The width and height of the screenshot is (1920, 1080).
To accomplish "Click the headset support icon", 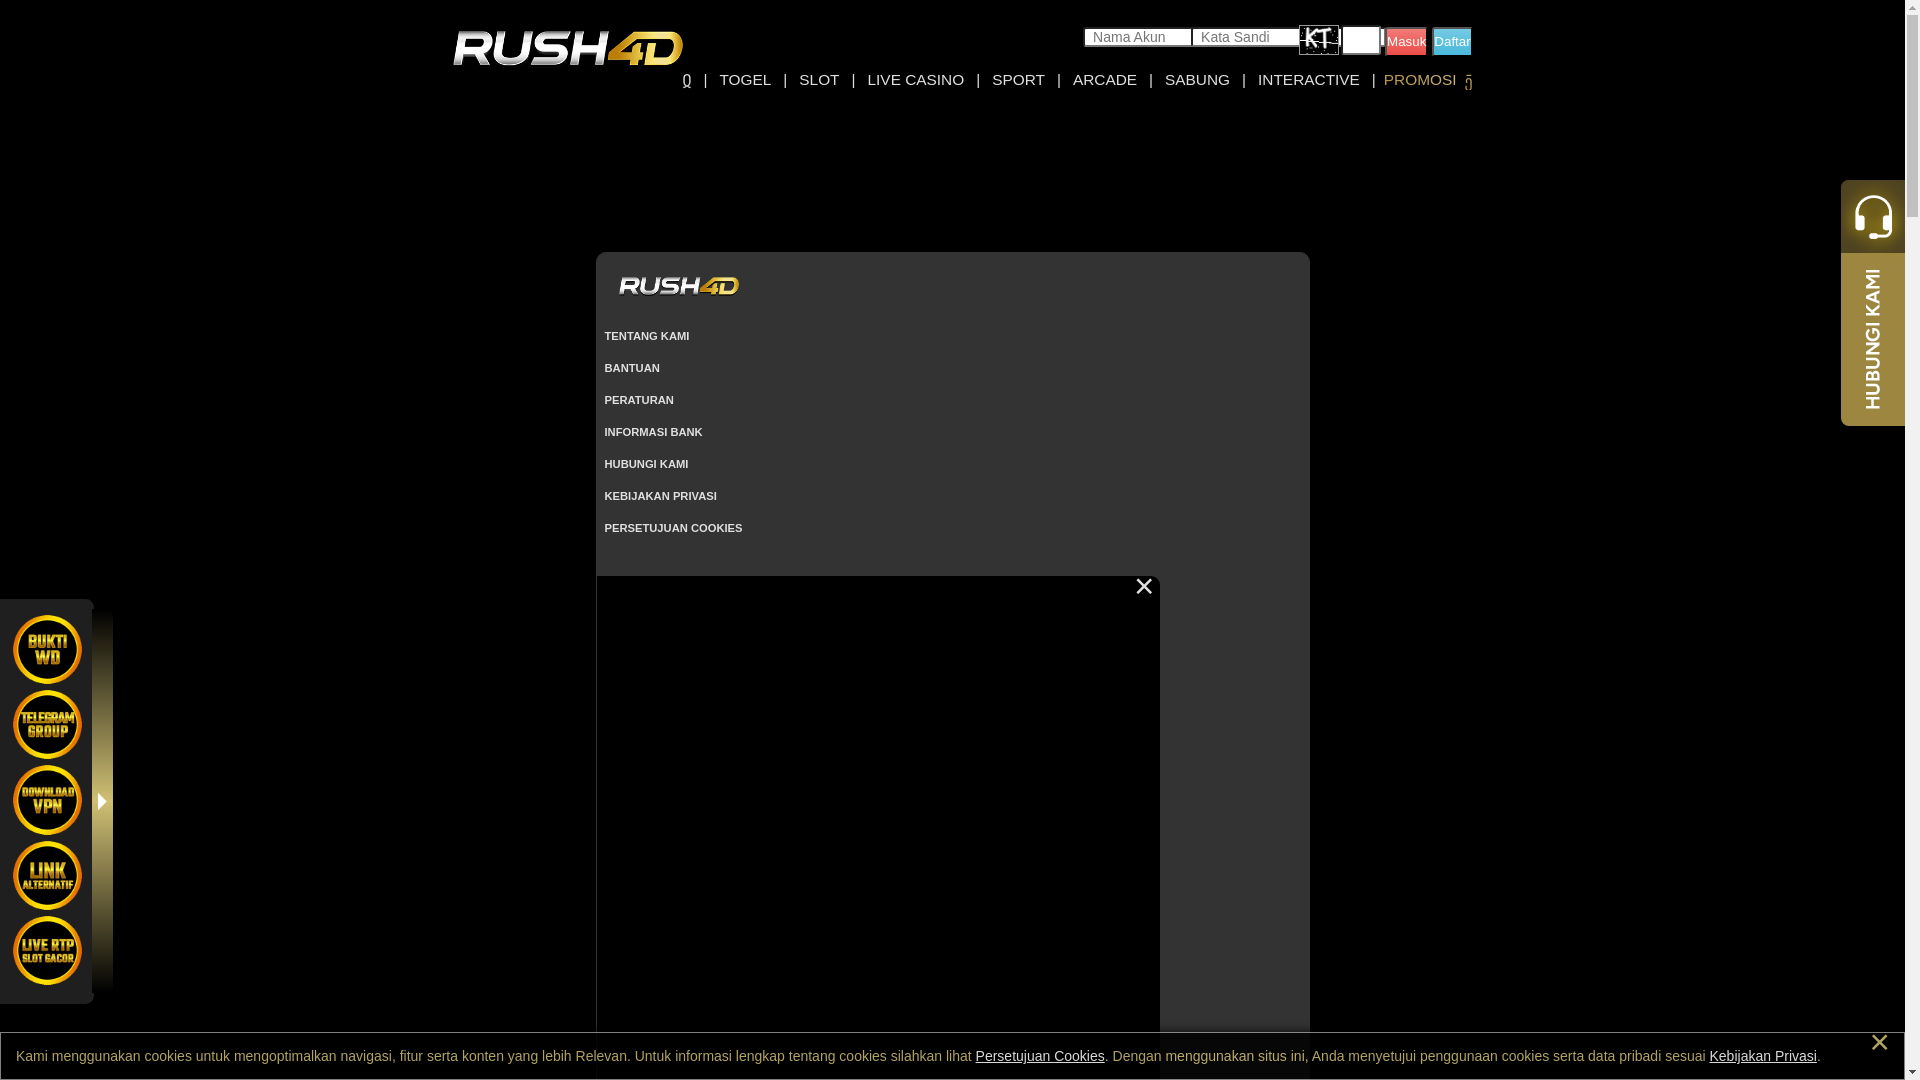I will point(1873,216).
